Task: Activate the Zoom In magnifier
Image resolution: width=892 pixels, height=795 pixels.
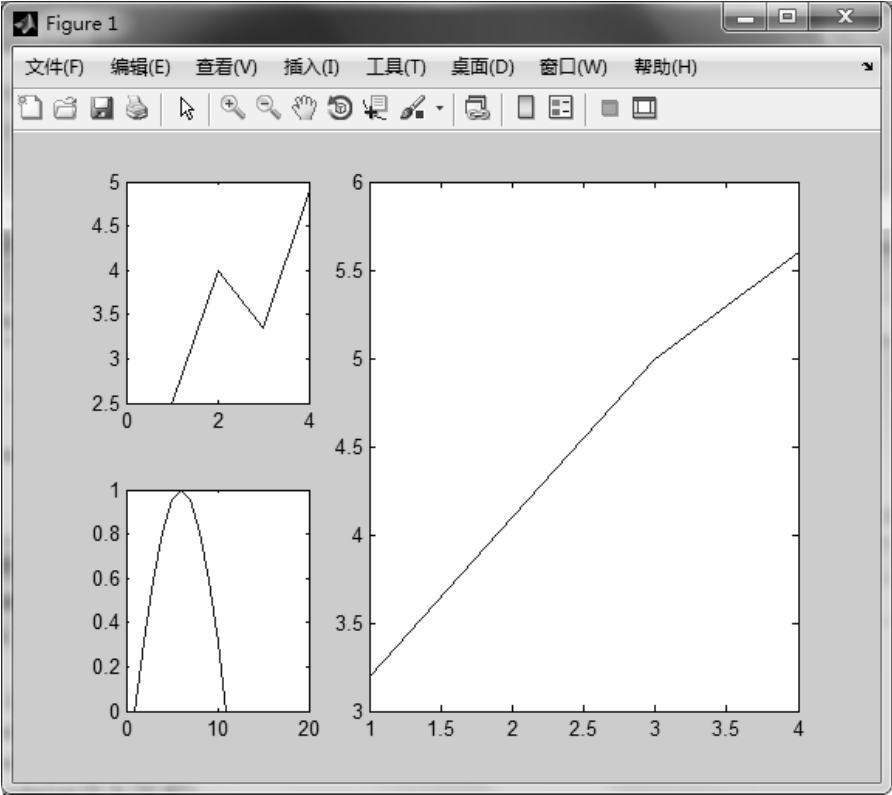Action: [232, 108]
